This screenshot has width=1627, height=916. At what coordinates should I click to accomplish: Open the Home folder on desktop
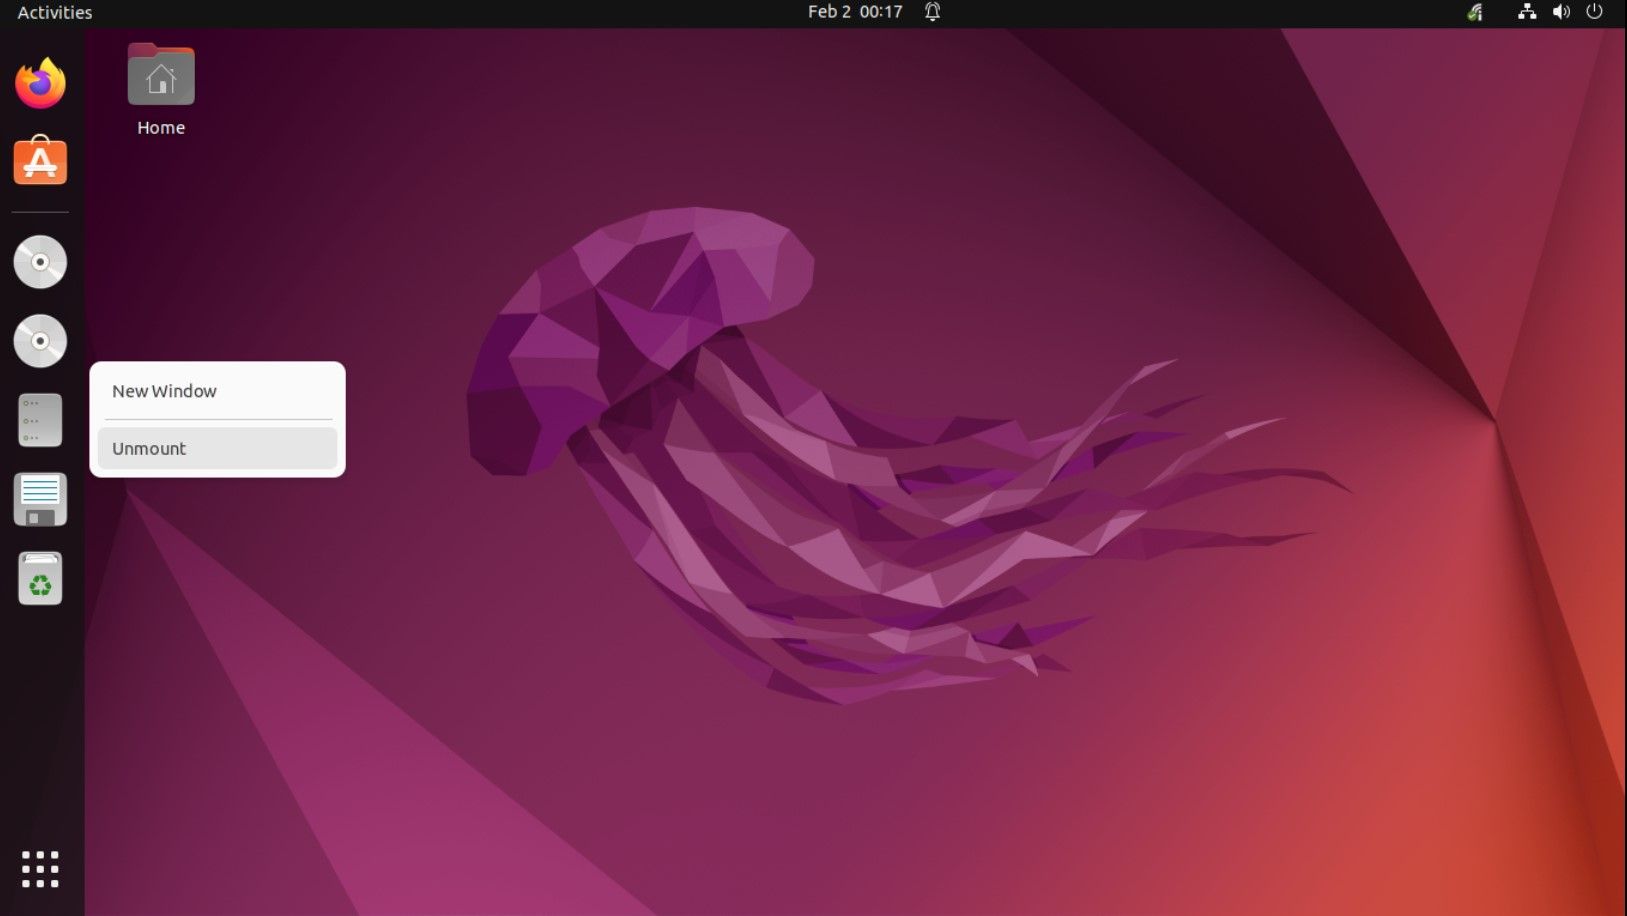coord(161,76)
